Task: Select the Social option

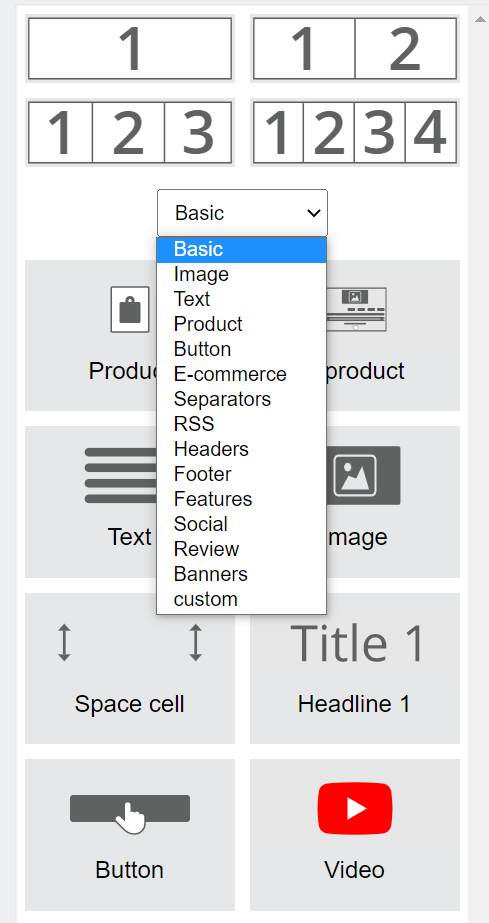Action: point(241,524)
